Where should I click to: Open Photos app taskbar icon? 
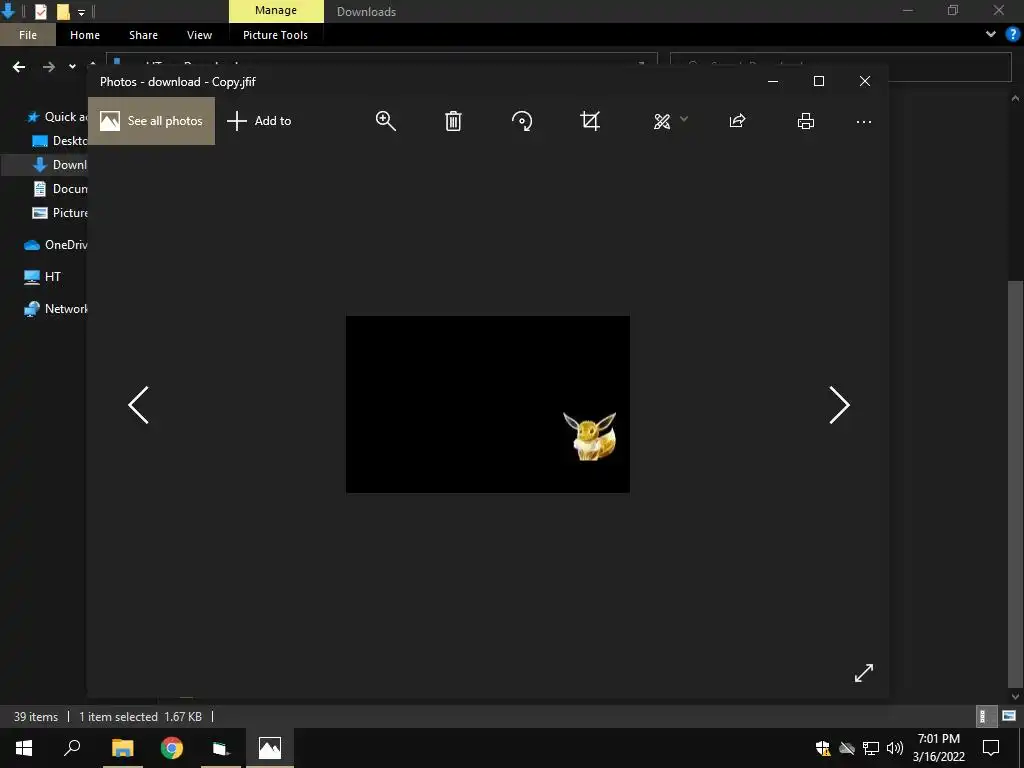click(x=270, y=748)
